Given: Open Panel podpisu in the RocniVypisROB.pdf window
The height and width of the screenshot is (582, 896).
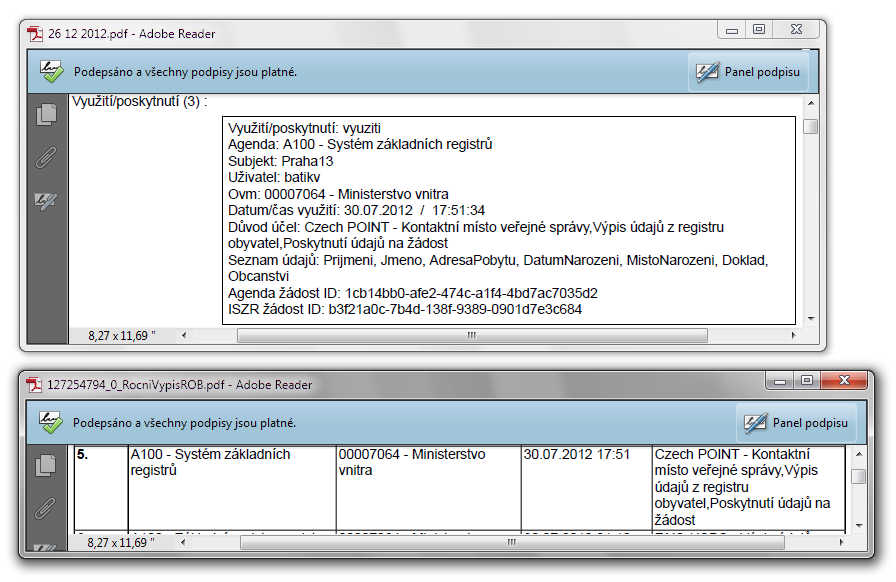Looking at the screenshot, I should point(797,423).
